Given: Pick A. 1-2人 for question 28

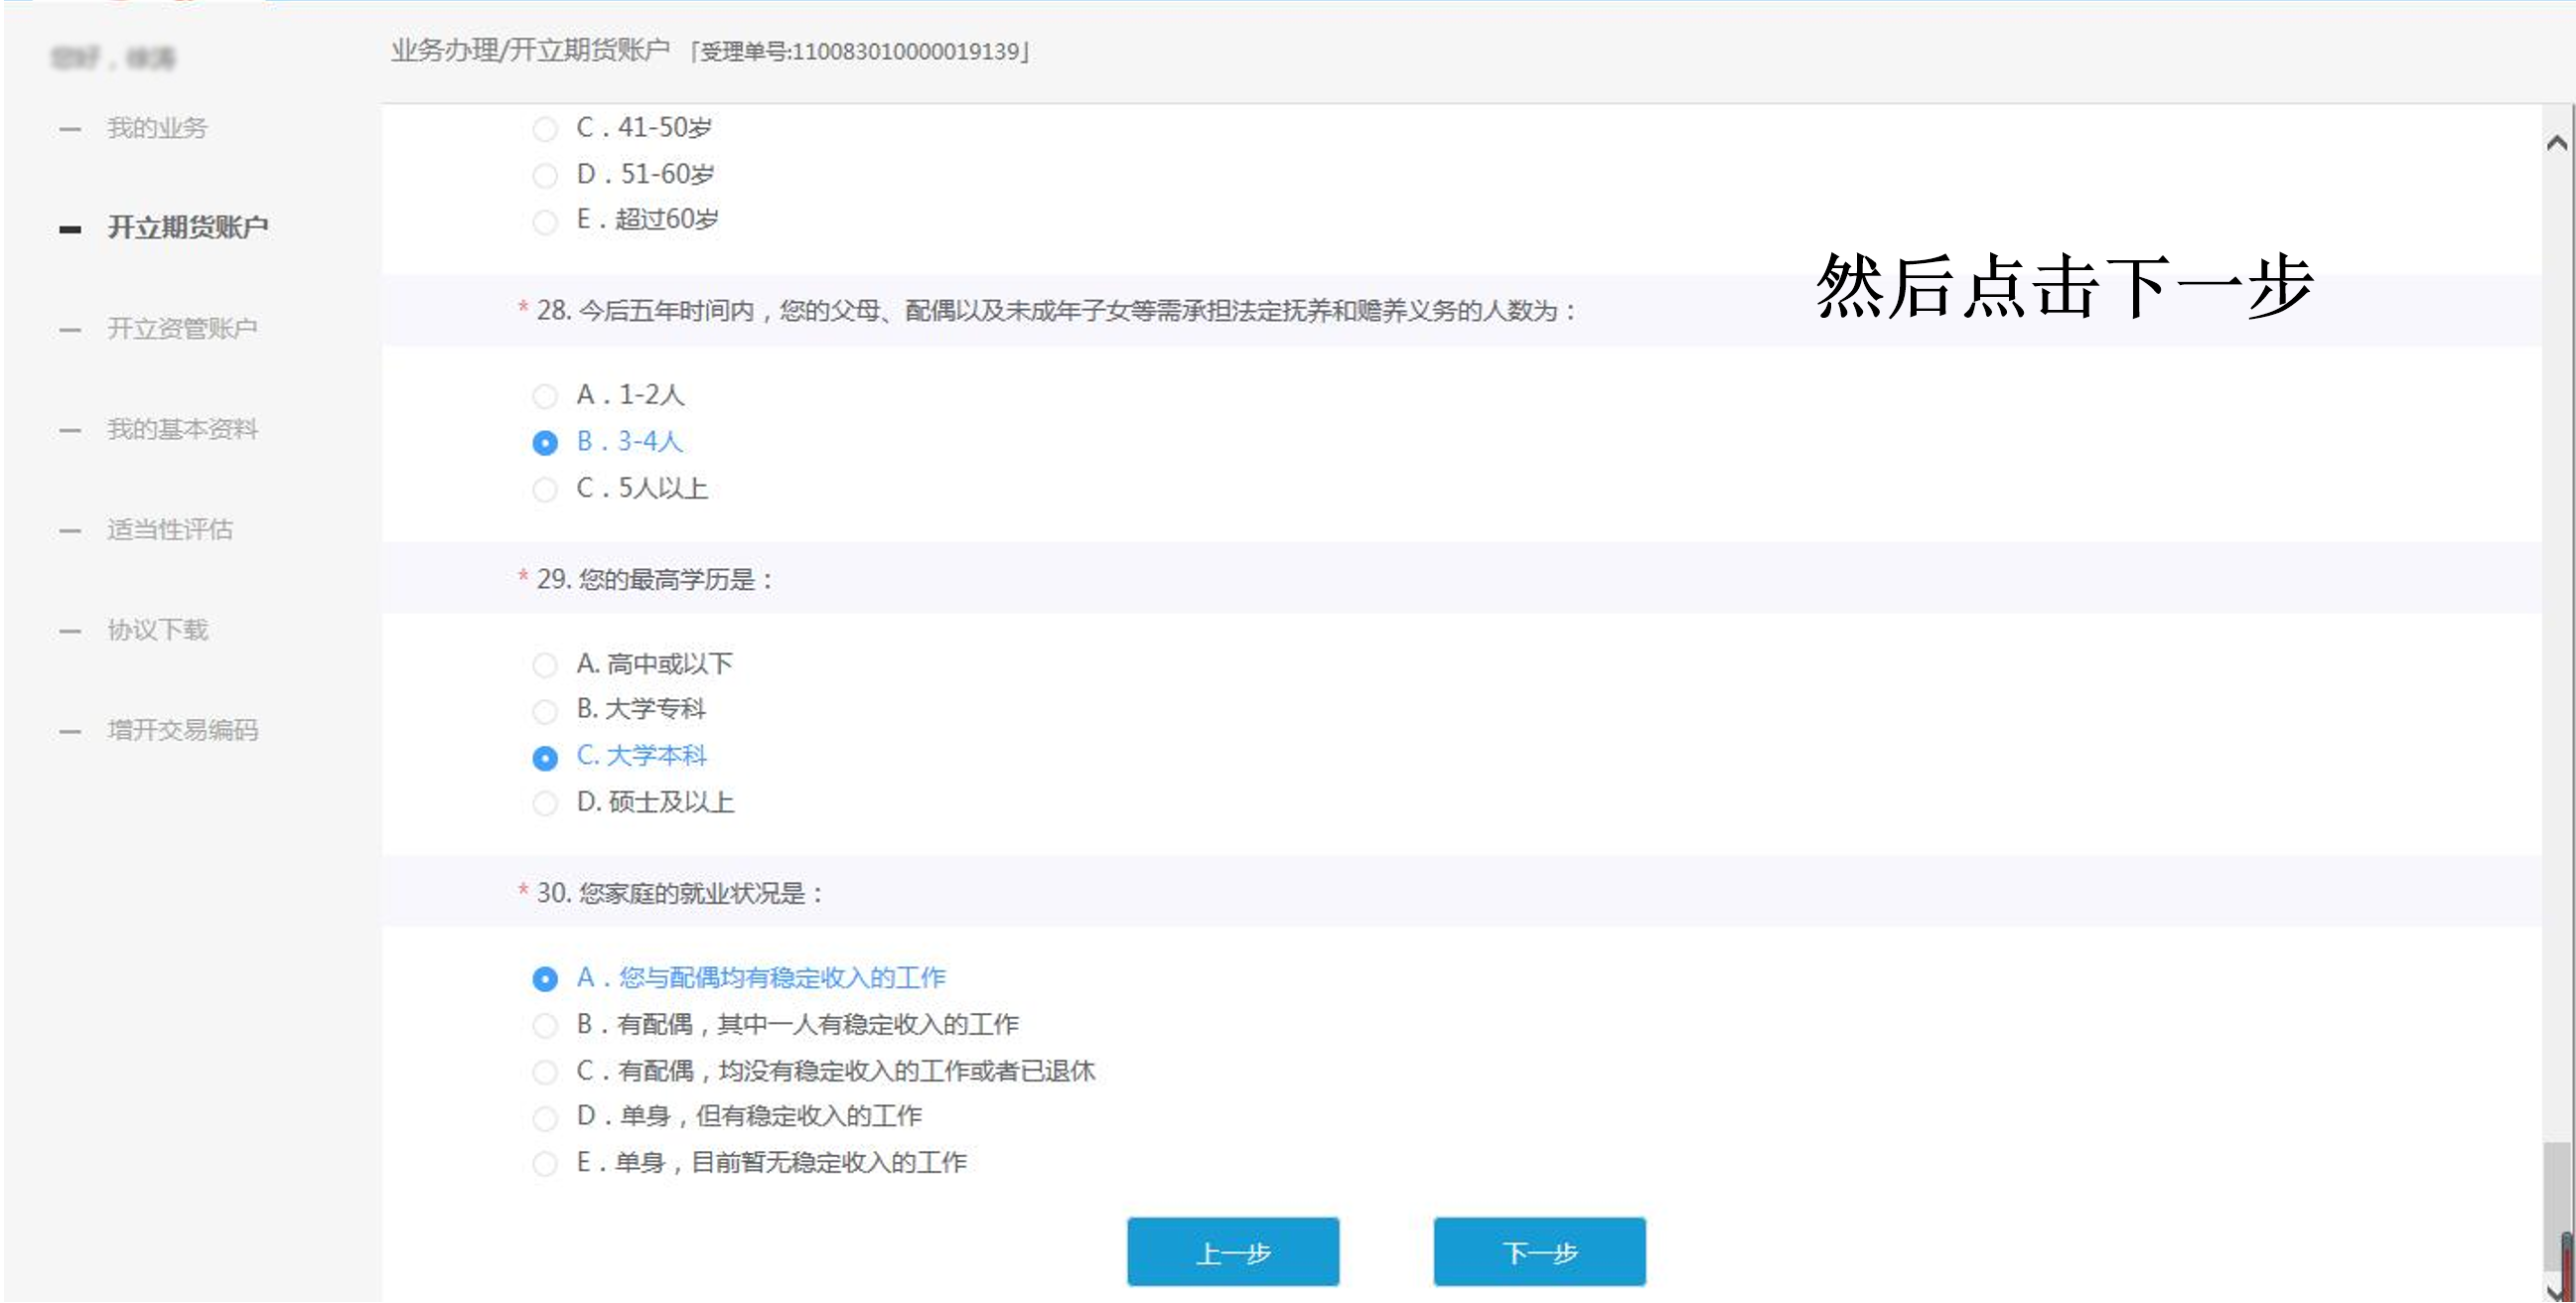Looking at the screenshot, I should point(545,397).
